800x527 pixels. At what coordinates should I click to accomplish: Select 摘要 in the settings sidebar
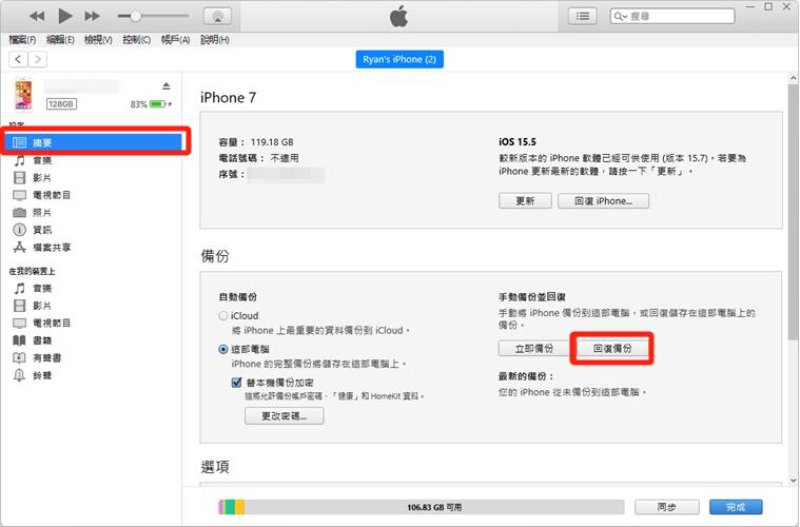[95, 142]
